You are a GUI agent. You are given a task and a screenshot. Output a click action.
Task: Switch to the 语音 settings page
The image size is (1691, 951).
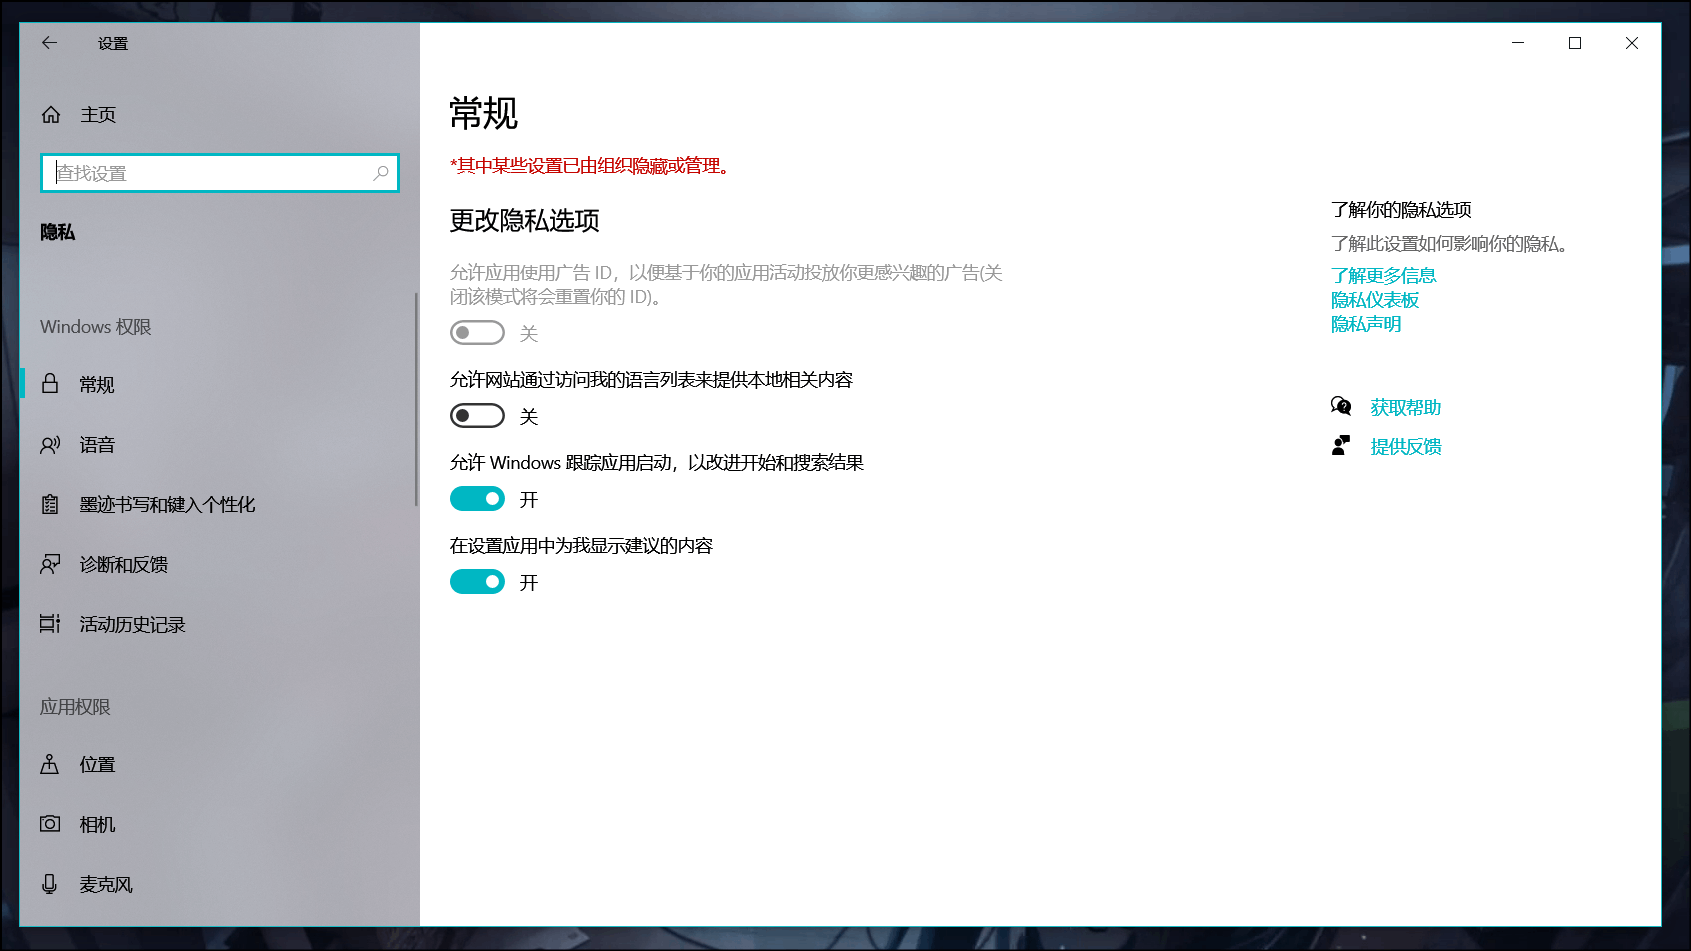96,444
